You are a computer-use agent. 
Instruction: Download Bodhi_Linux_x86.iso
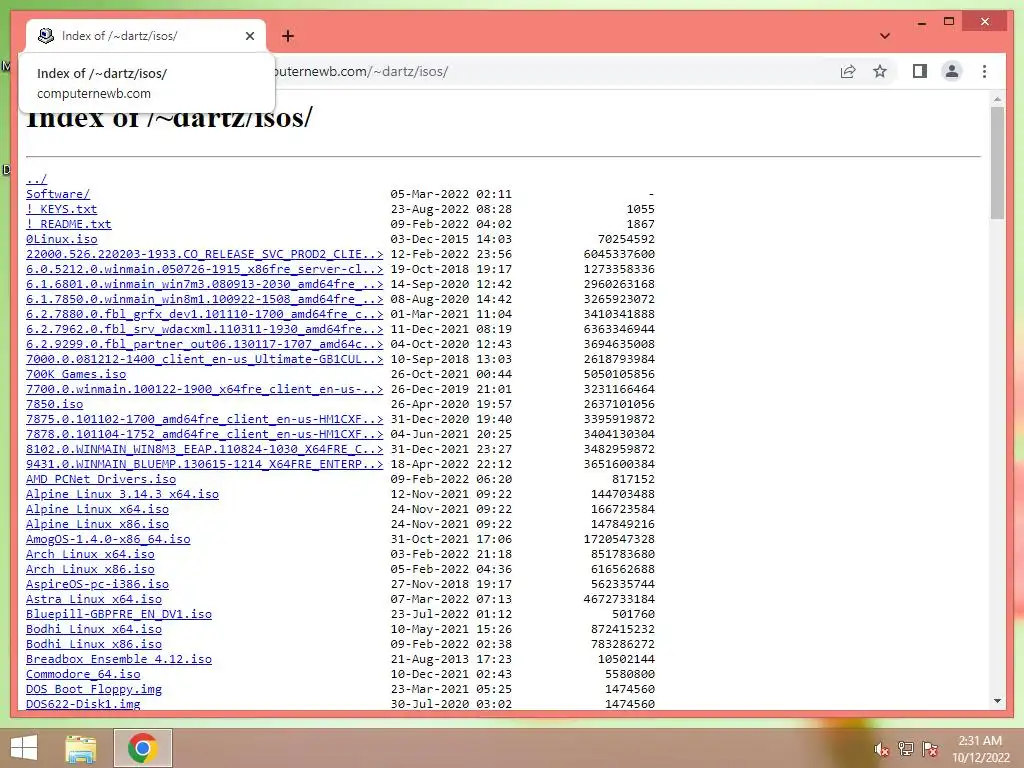(x=93, y=645)
